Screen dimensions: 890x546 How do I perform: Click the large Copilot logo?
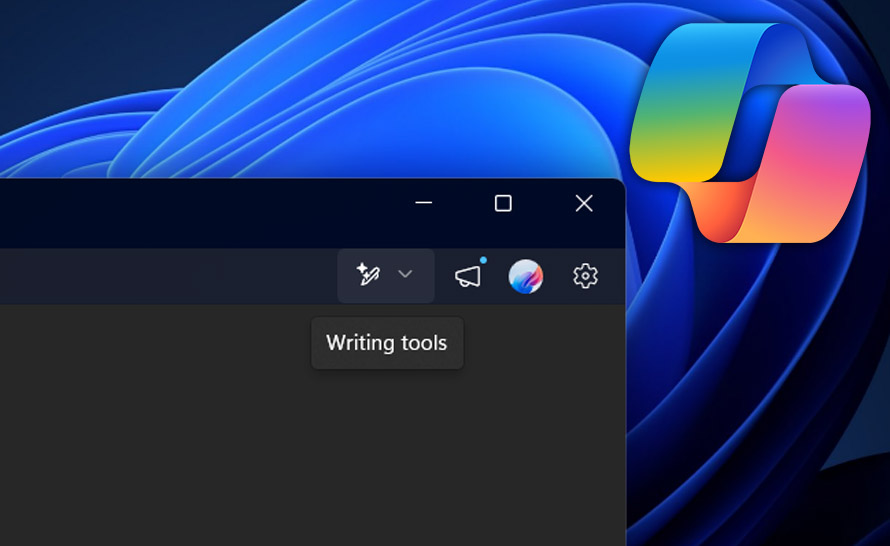click(750, 135)
